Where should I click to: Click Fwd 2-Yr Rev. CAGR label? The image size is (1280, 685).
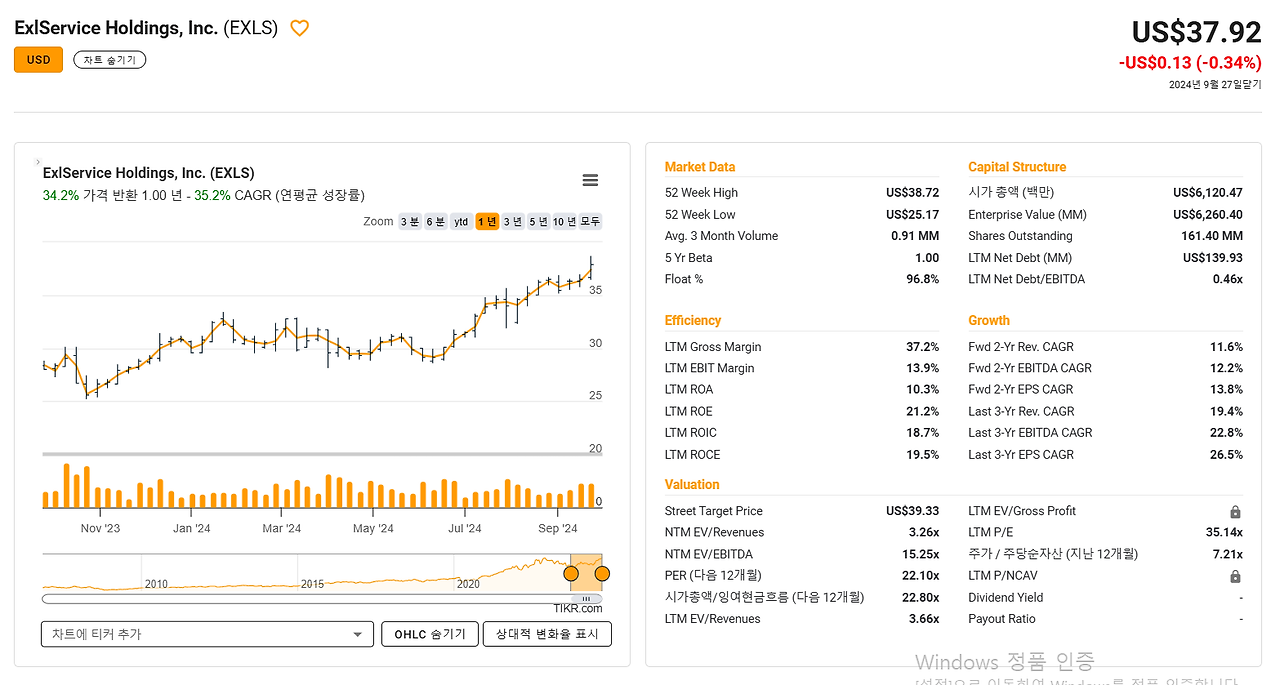1021,347
